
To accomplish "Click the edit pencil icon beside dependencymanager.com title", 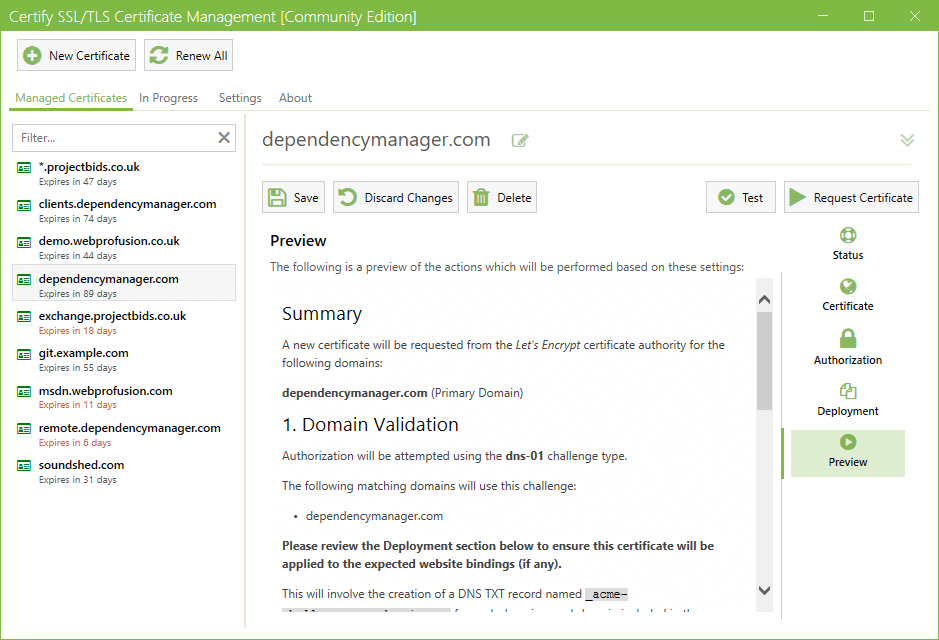I will pyautogui.click(x=520, y=141).
